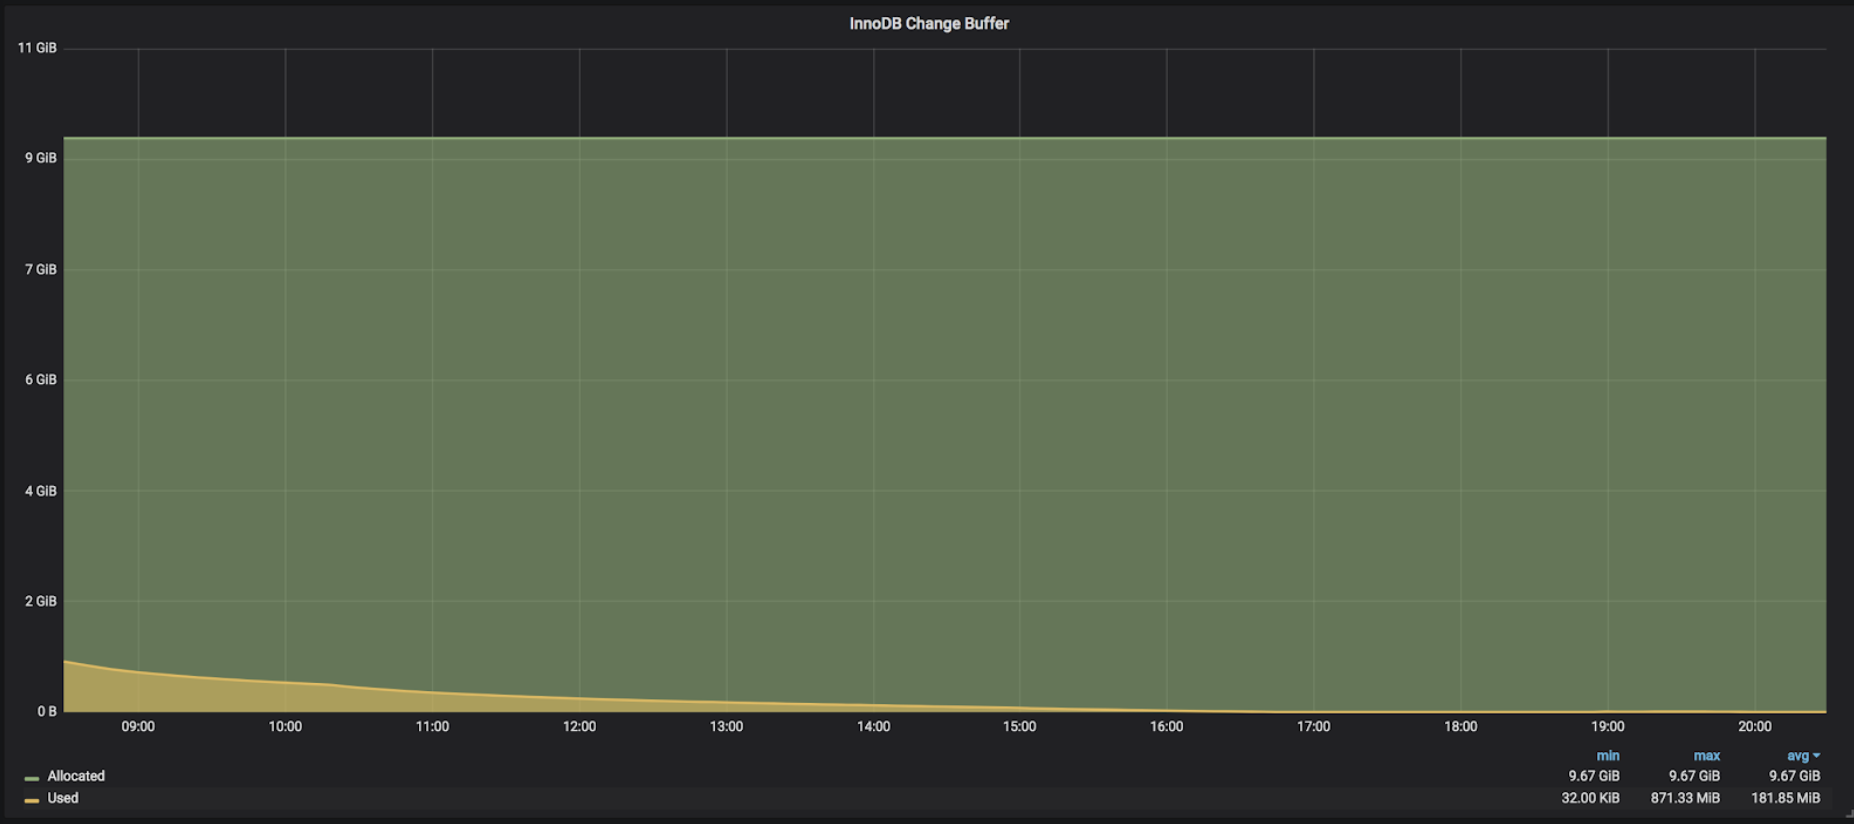1854x824 pixels.
Task: Click the green Allocated series color swatch
Action: [x=32, y=777]
